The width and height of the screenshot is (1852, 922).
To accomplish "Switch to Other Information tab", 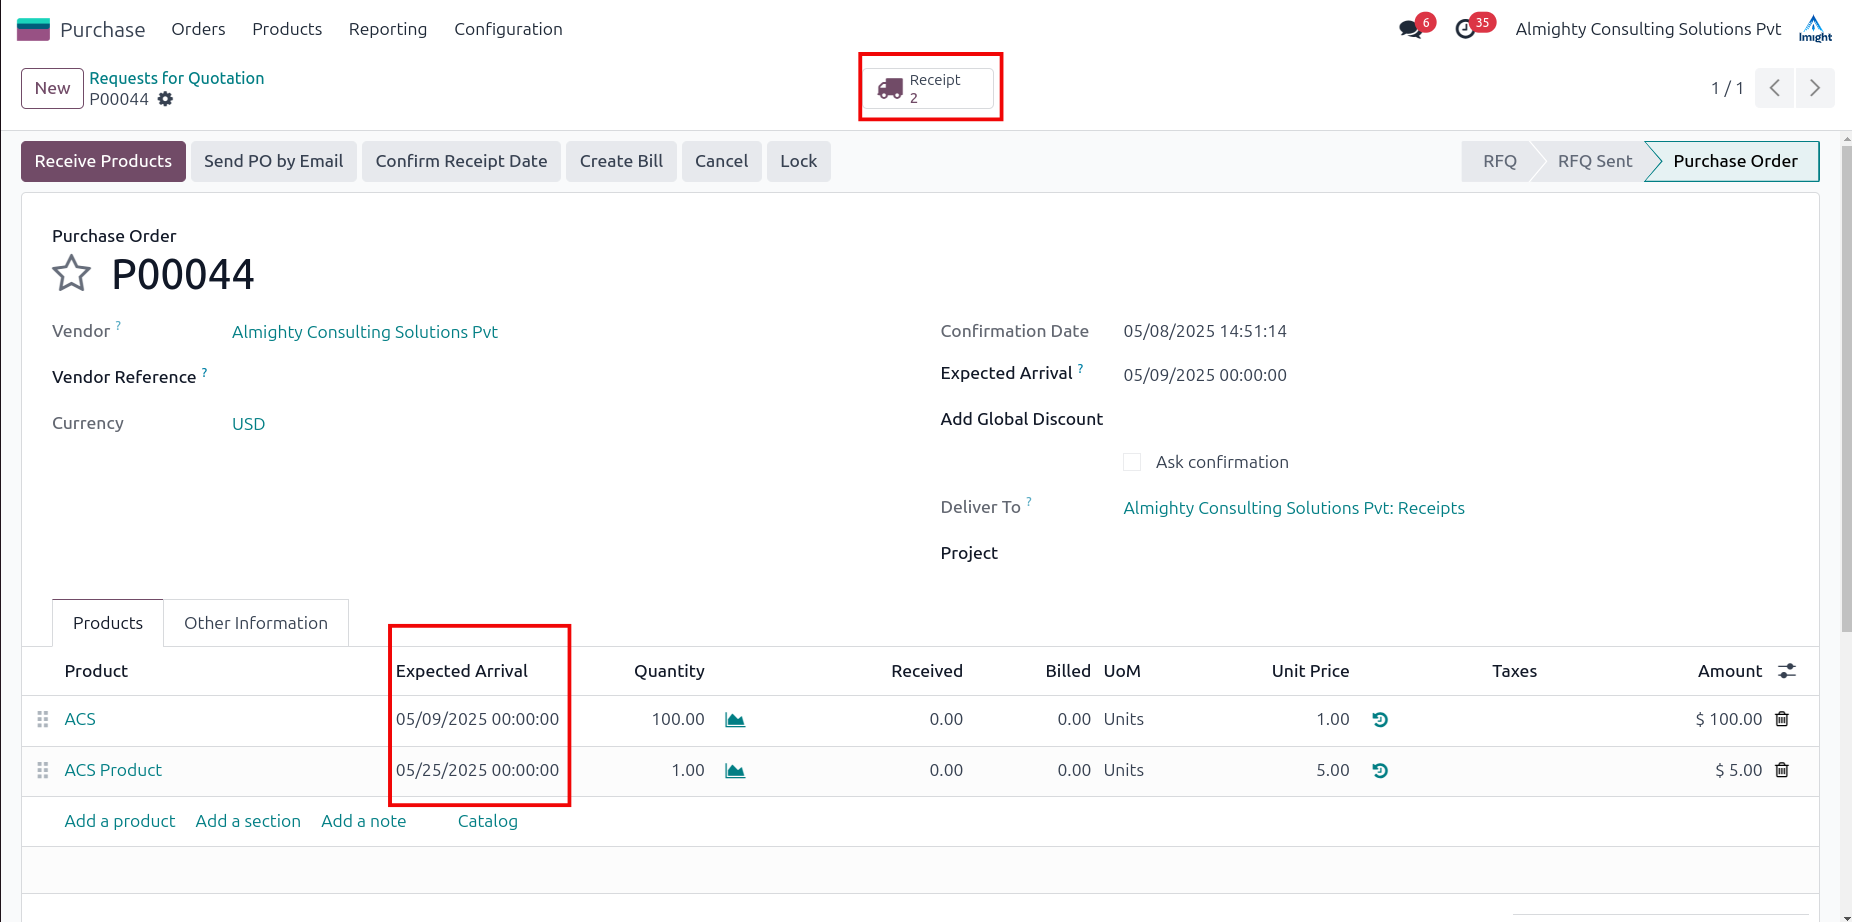I will point(256,623).
